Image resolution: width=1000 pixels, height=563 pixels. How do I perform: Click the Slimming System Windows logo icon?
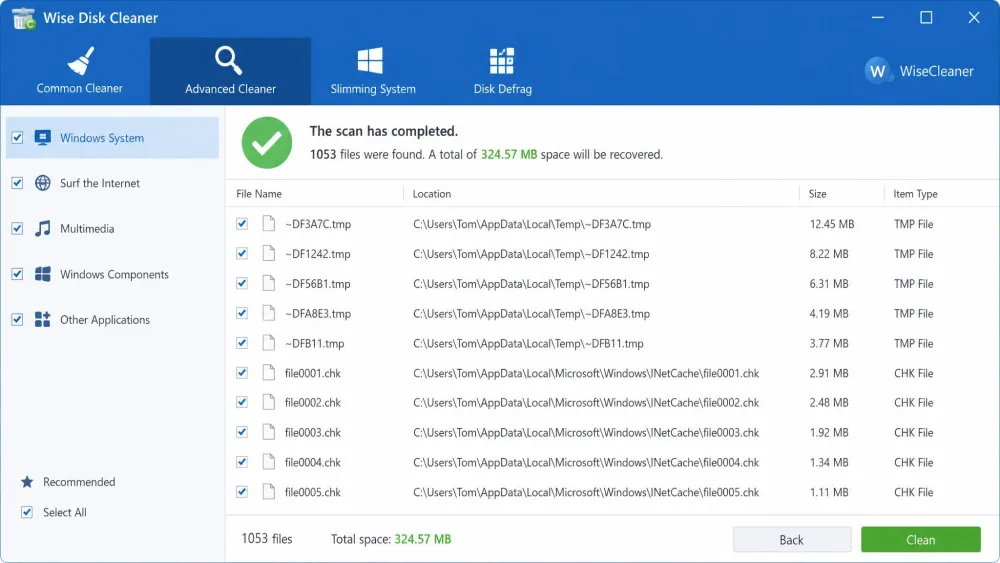point(370,61)
